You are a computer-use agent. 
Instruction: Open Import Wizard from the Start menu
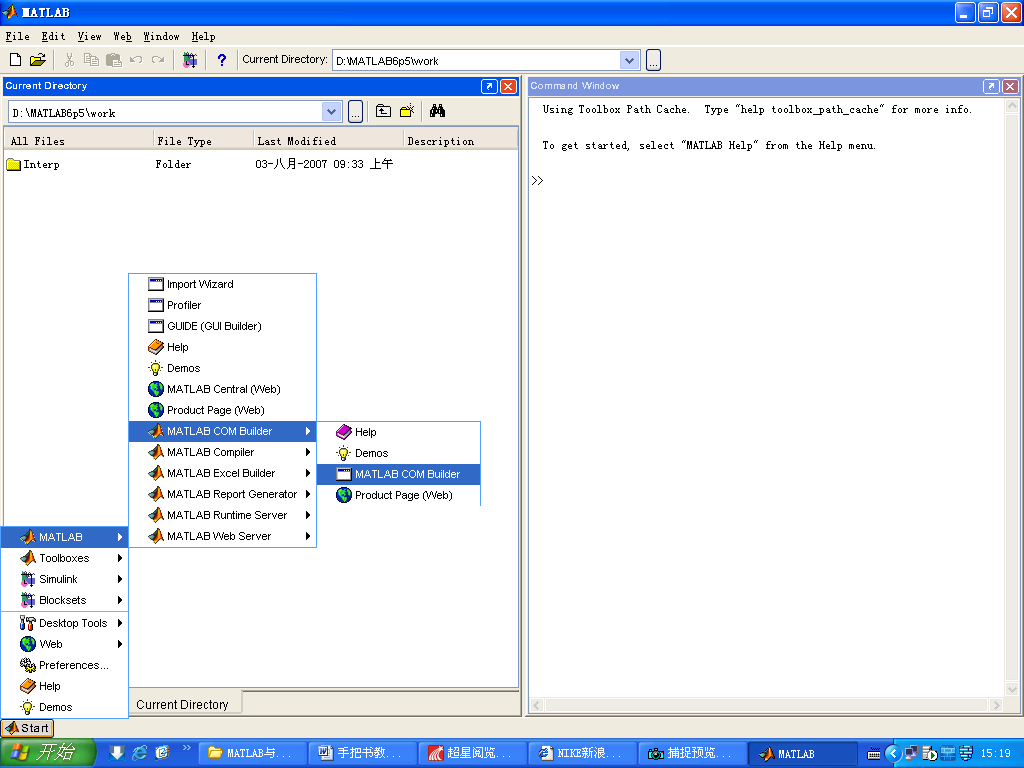pyautogui.click(x=223, y=284)
